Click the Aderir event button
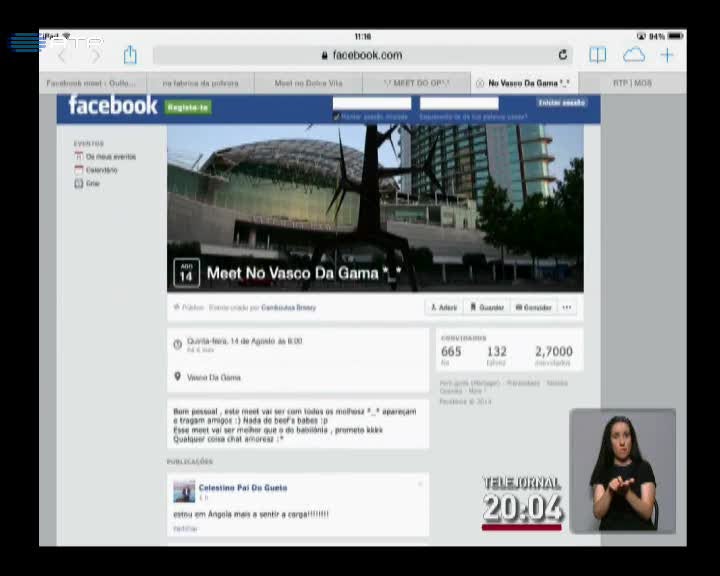 coord(443,308)
